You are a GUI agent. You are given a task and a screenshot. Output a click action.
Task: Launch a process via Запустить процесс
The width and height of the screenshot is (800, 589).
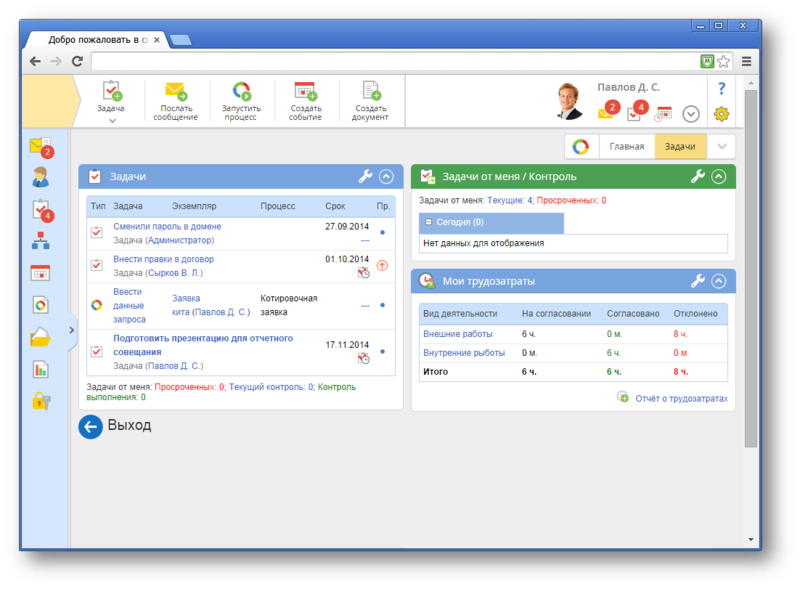tap(240, 92)
